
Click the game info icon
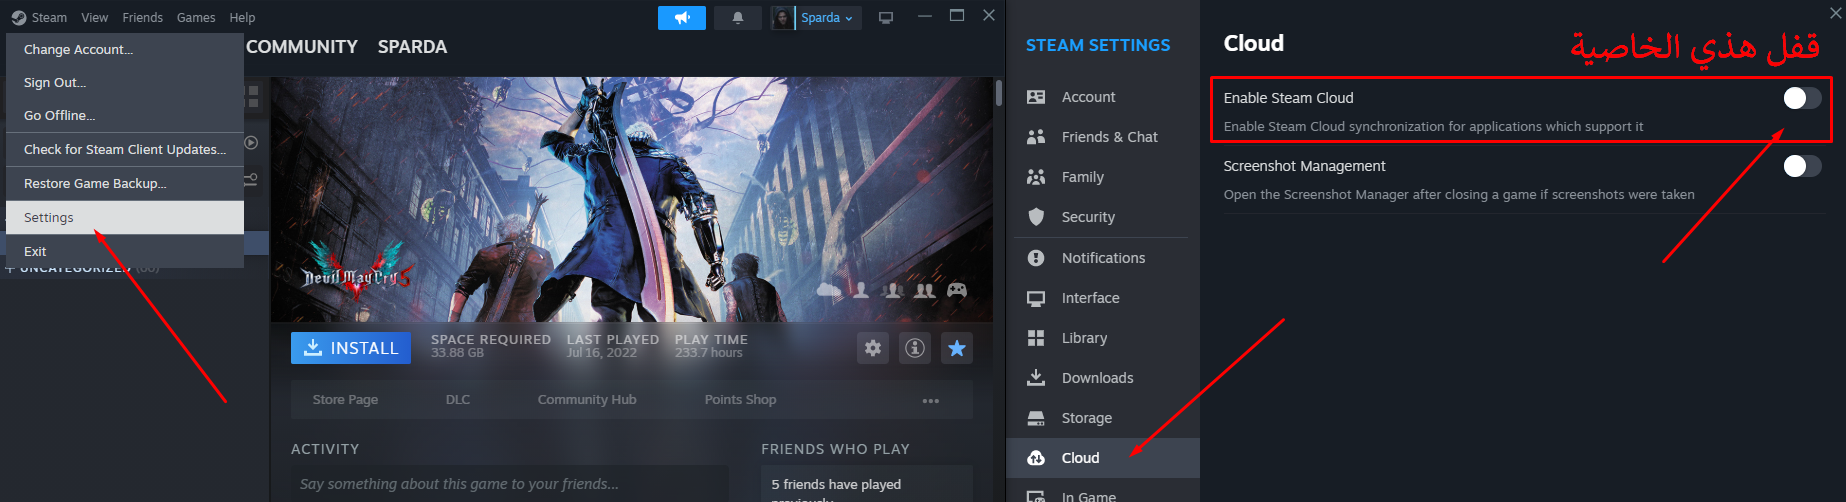(915, 348)
